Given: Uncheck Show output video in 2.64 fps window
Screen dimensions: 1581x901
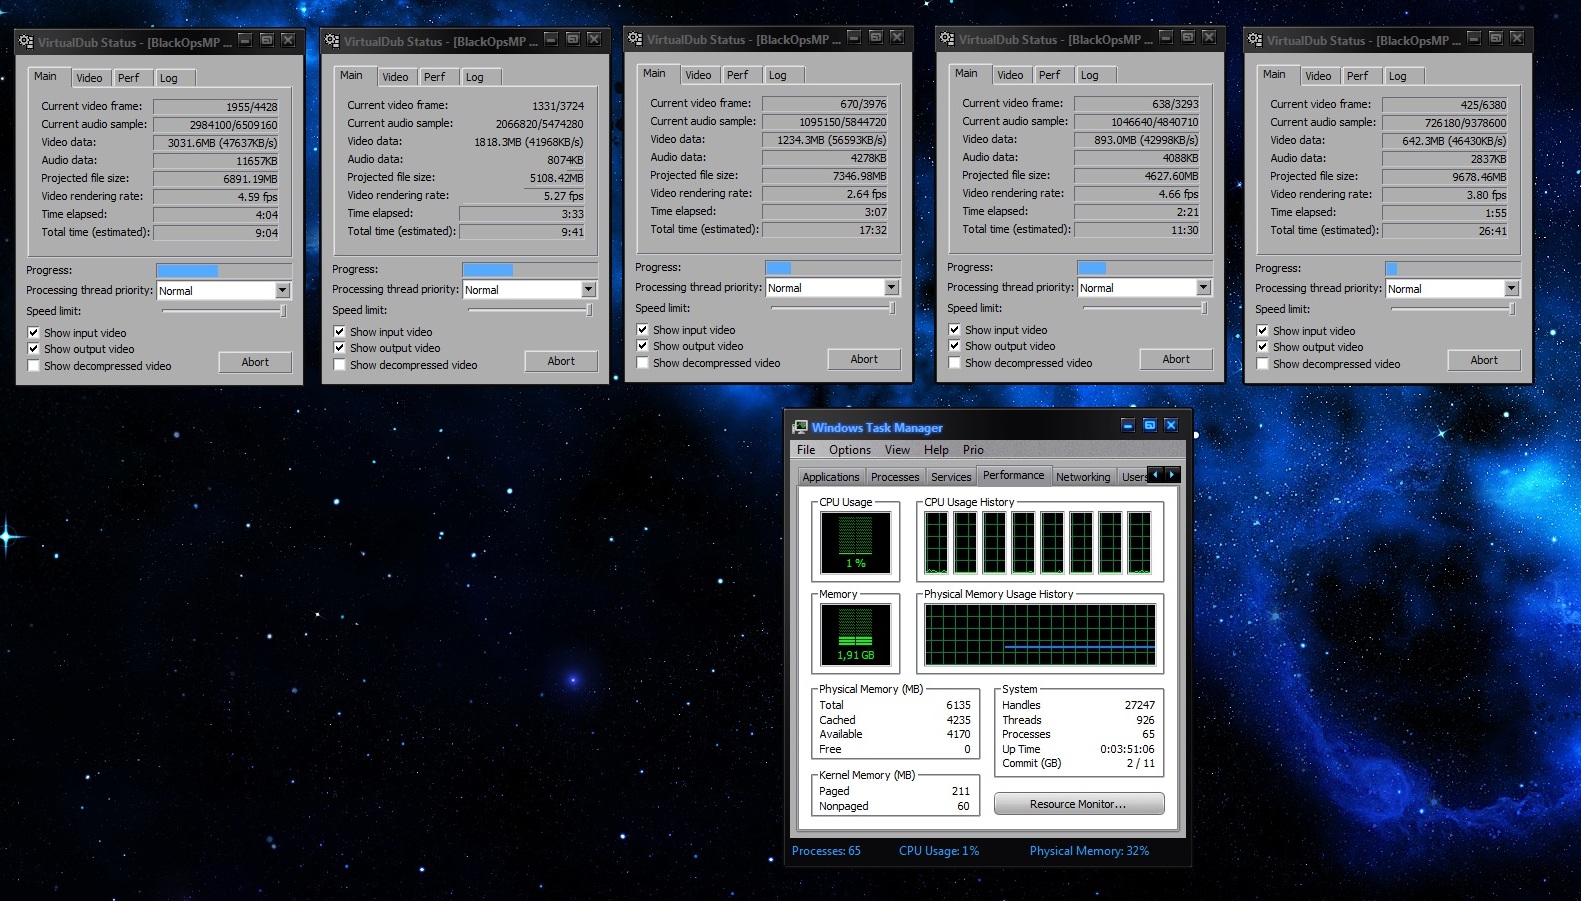Looking at the screenshot, I should click(643, 346).
